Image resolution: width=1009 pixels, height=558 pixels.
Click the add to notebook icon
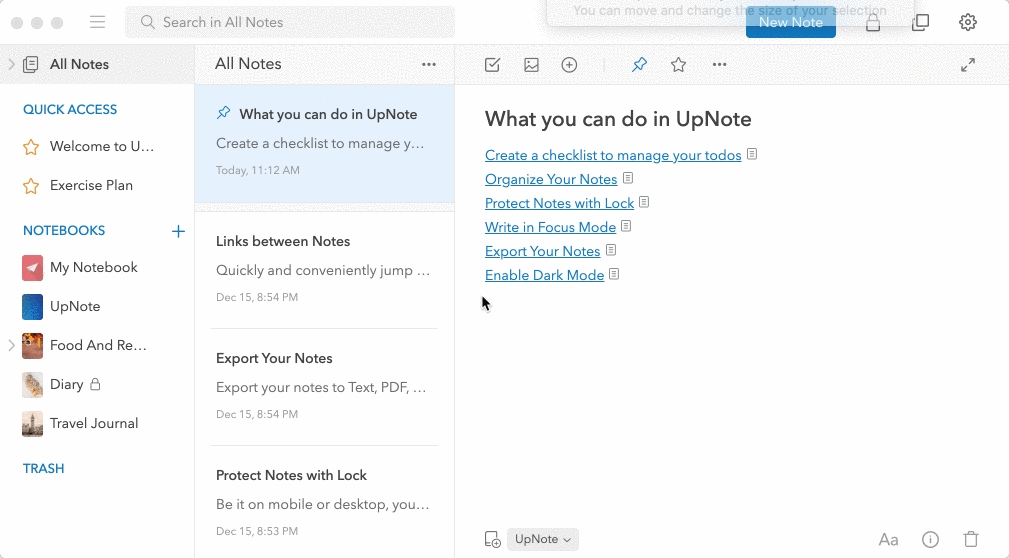[x=492, y=539]
